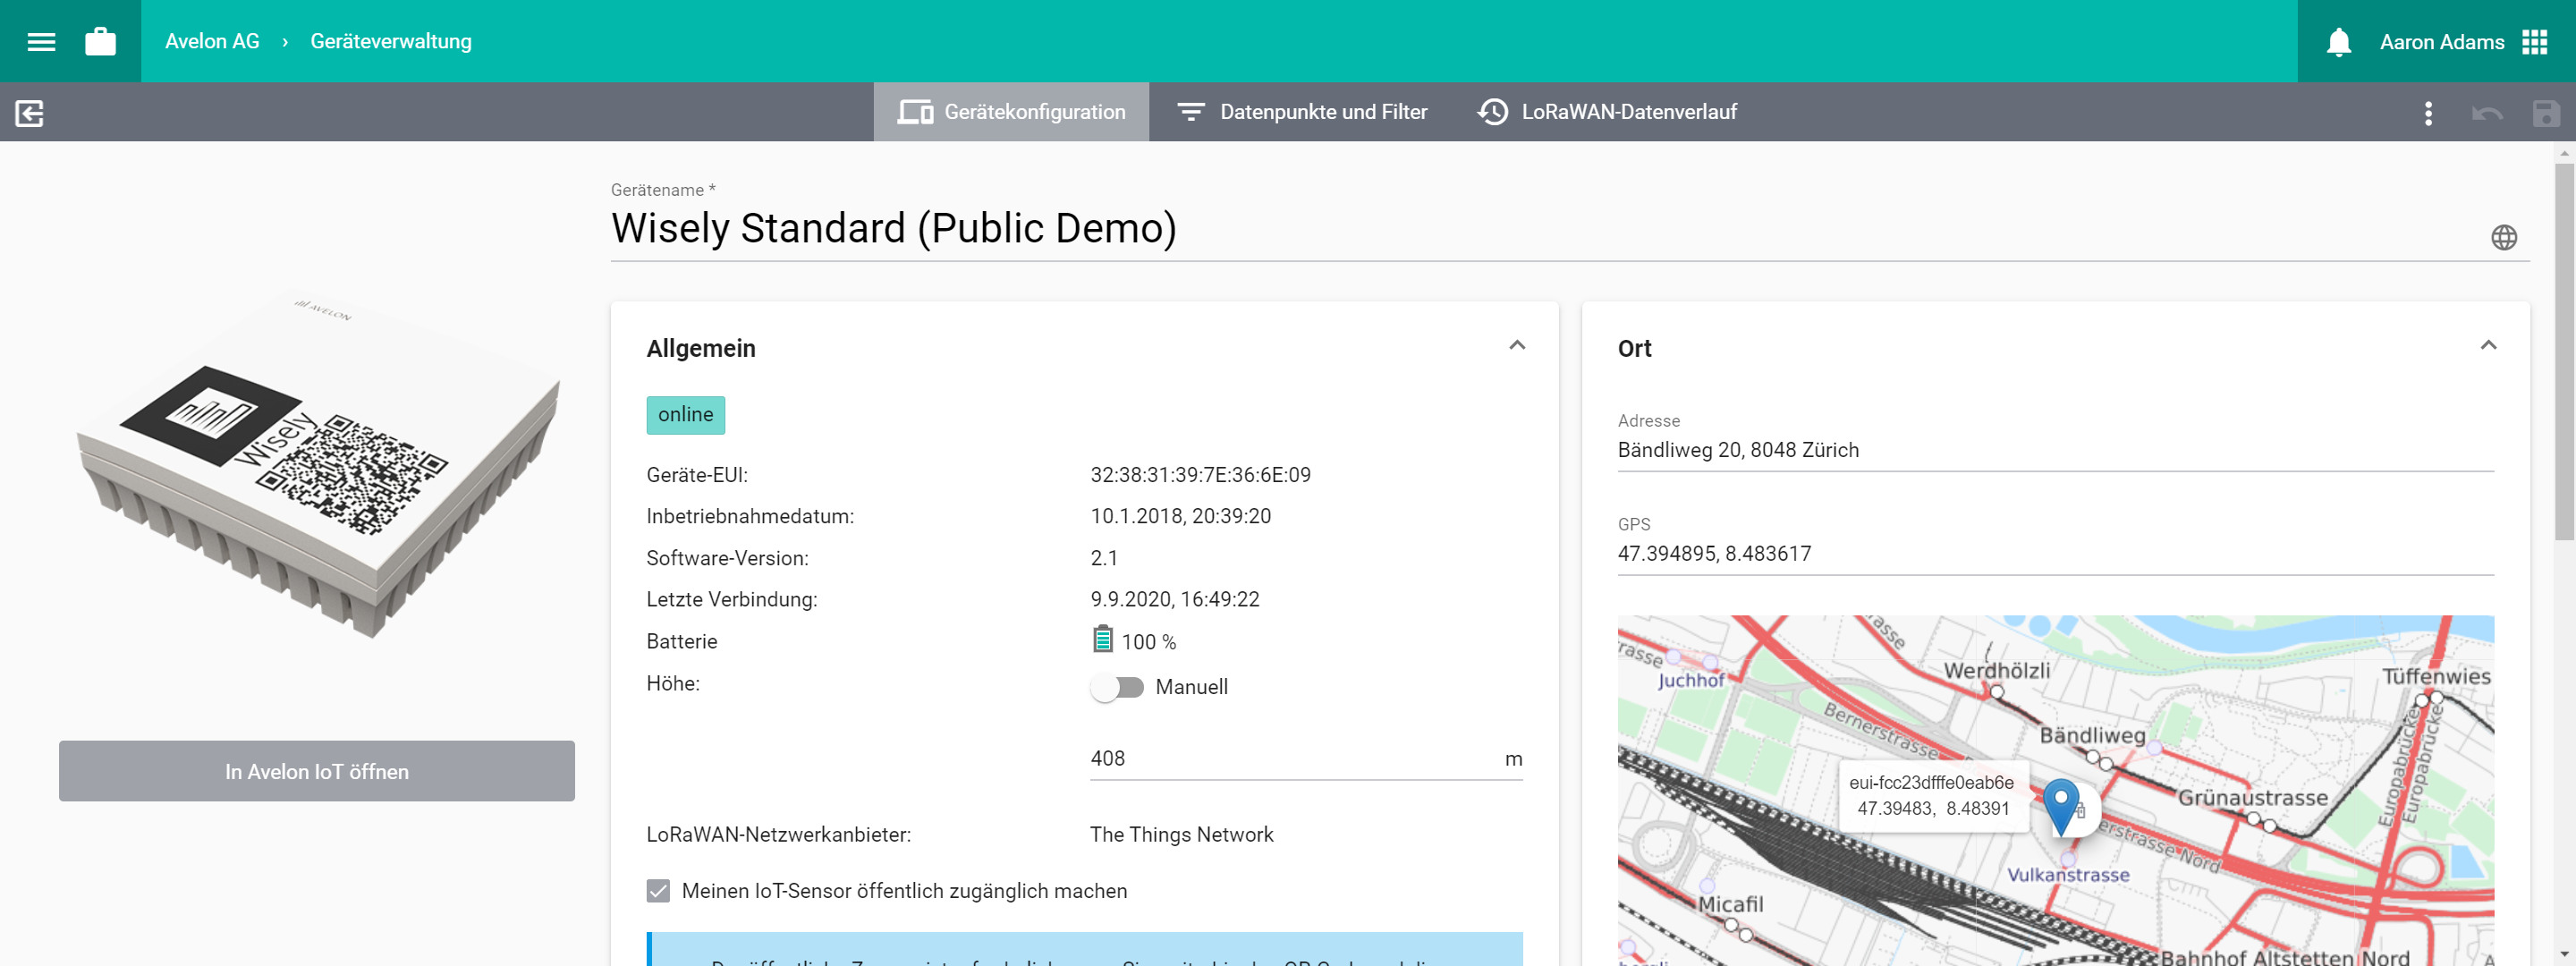Screen dimensions: 2576x966
Task: Click the page vertical scrollbar
Action: pos(2565,352)
